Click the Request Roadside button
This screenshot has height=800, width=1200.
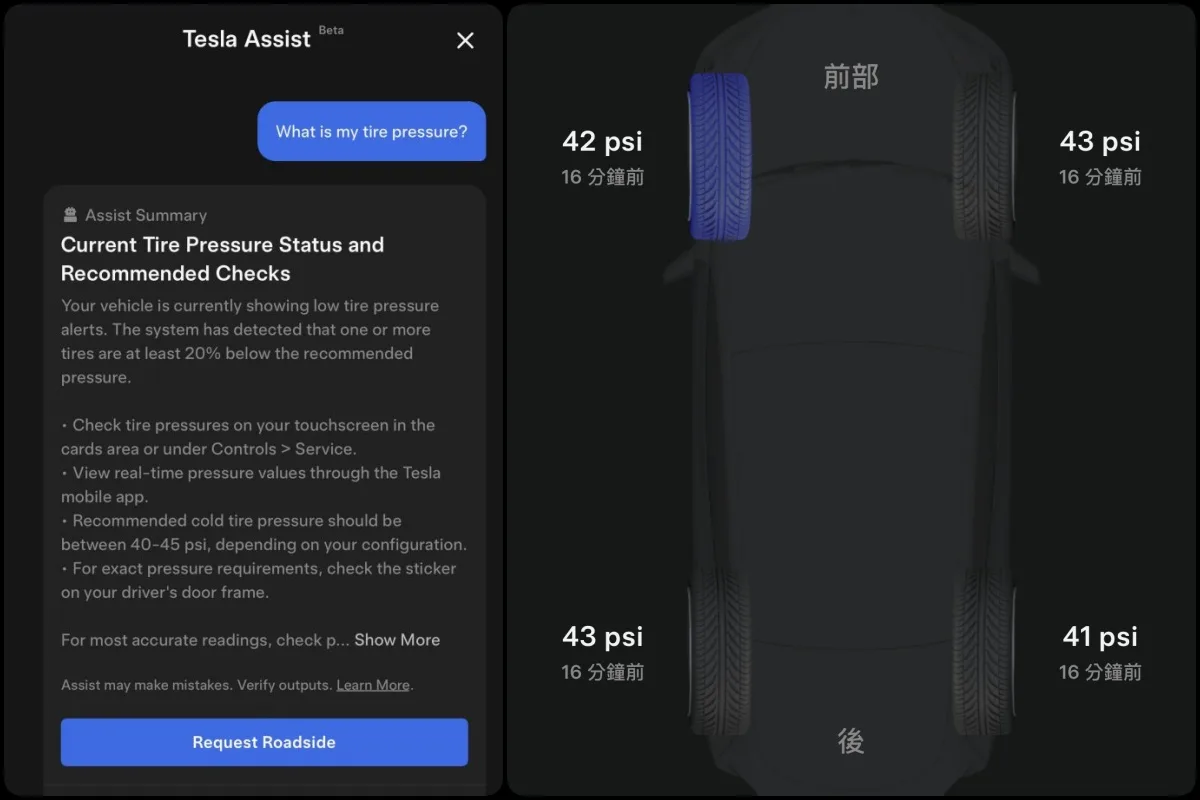pyautogui.click(x=264, y=742)
